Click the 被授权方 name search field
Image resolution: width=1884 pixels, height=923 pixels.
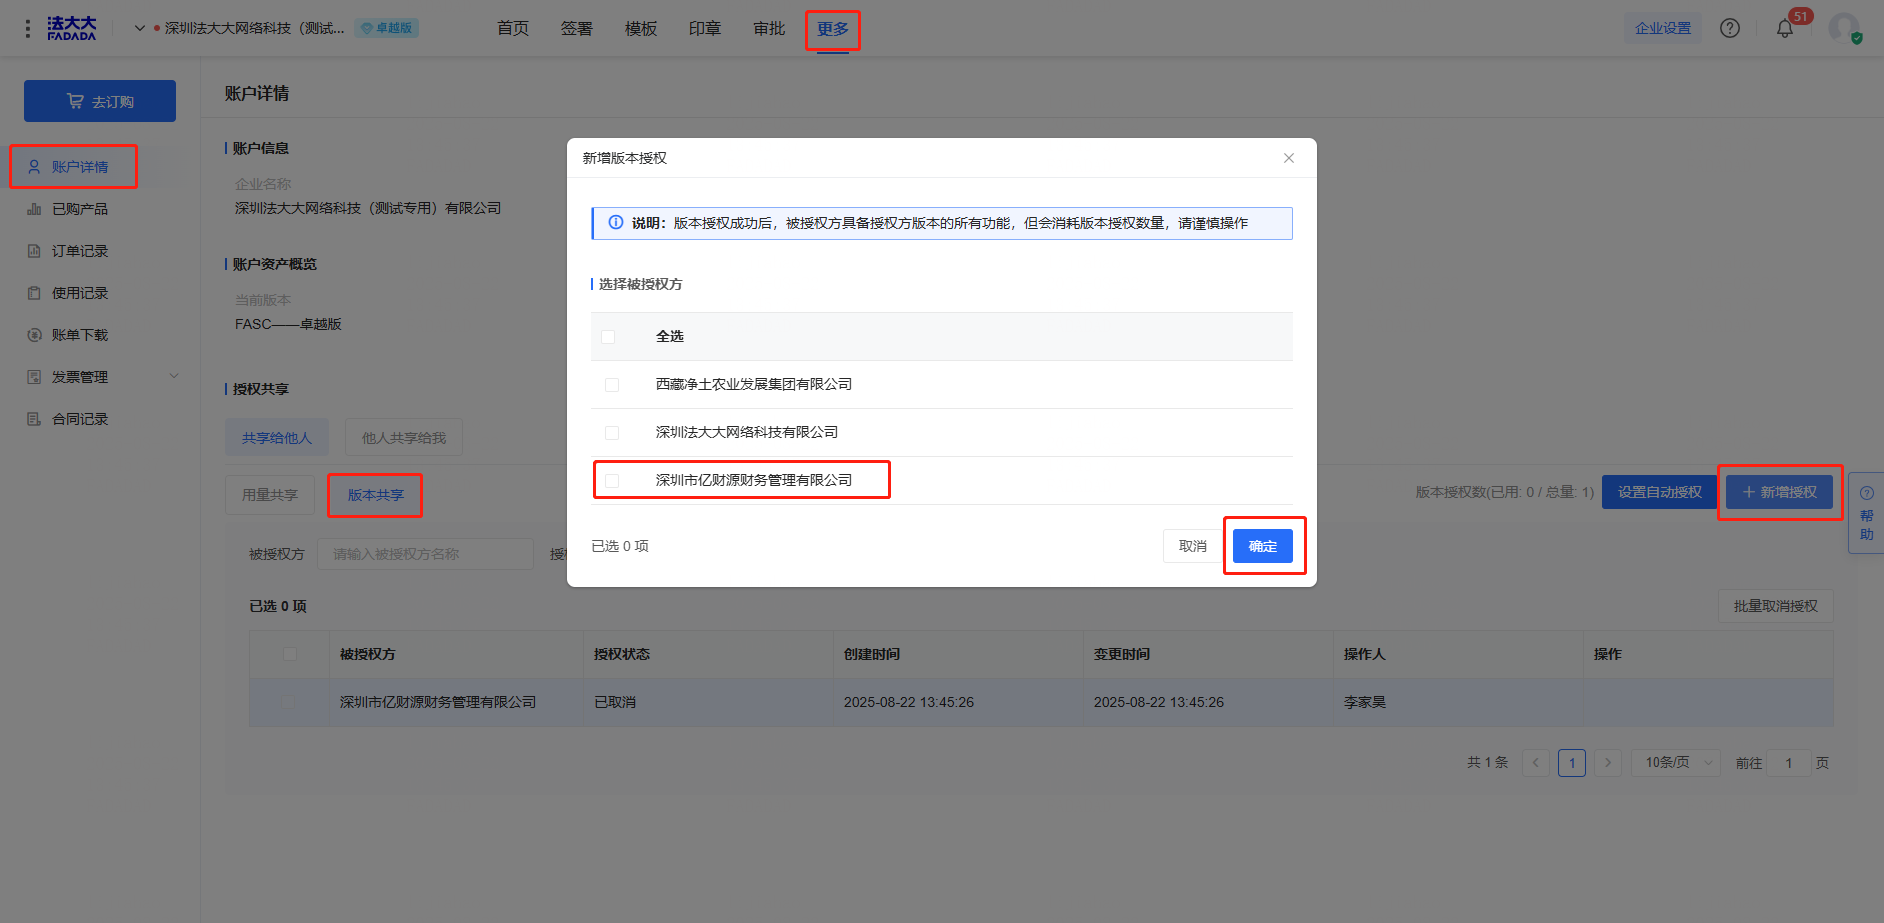[425, 554]
